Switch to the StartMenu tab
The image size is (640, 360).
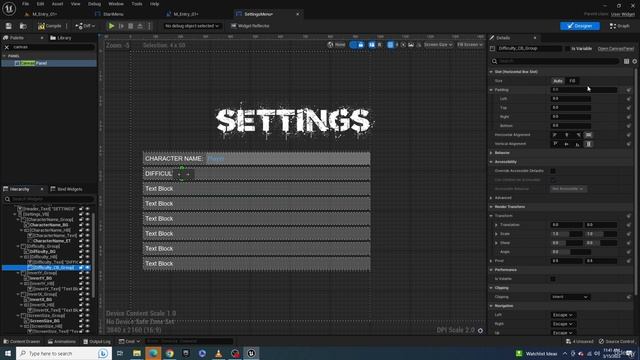(109, 14)
